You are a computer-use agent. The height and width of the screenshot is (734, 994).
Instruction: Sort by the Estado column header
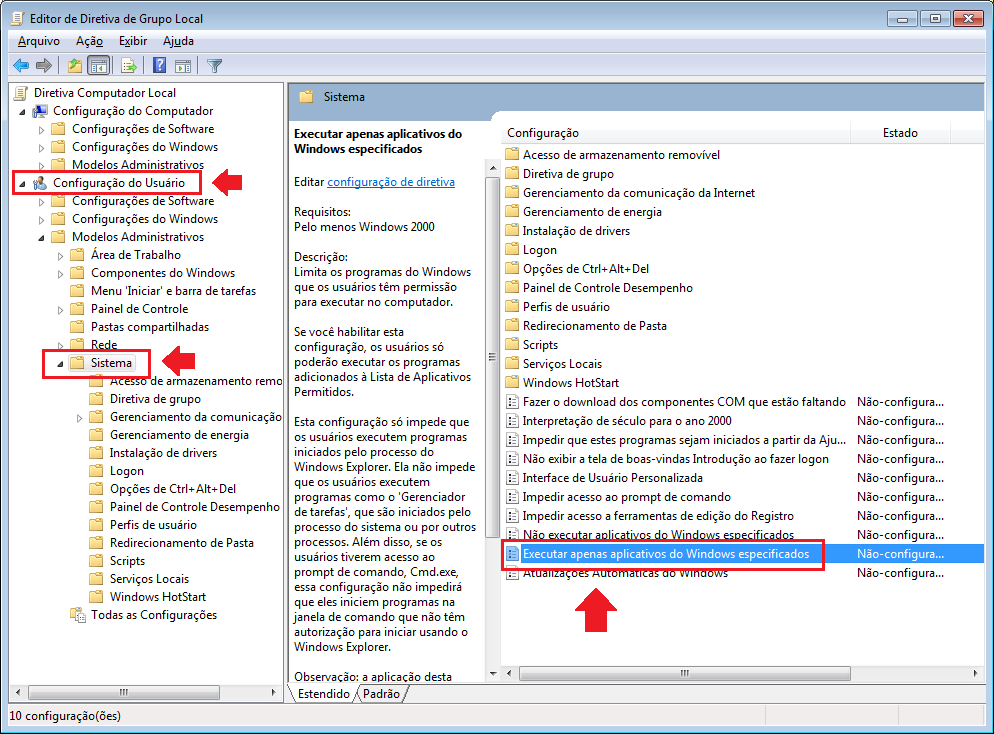click(900, 133)
